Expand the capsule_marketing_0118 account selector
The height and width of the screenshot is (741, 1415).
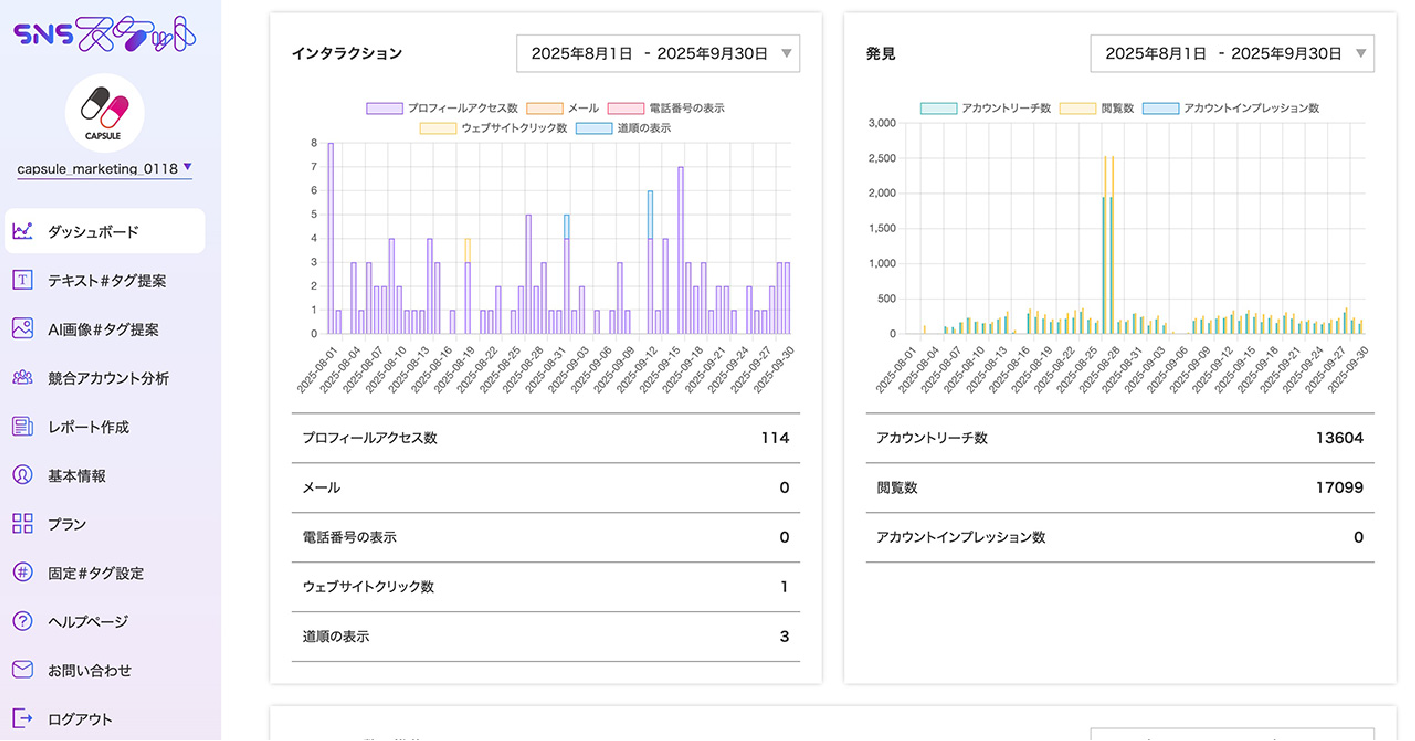pyautogui.click(x=104, y=169)
